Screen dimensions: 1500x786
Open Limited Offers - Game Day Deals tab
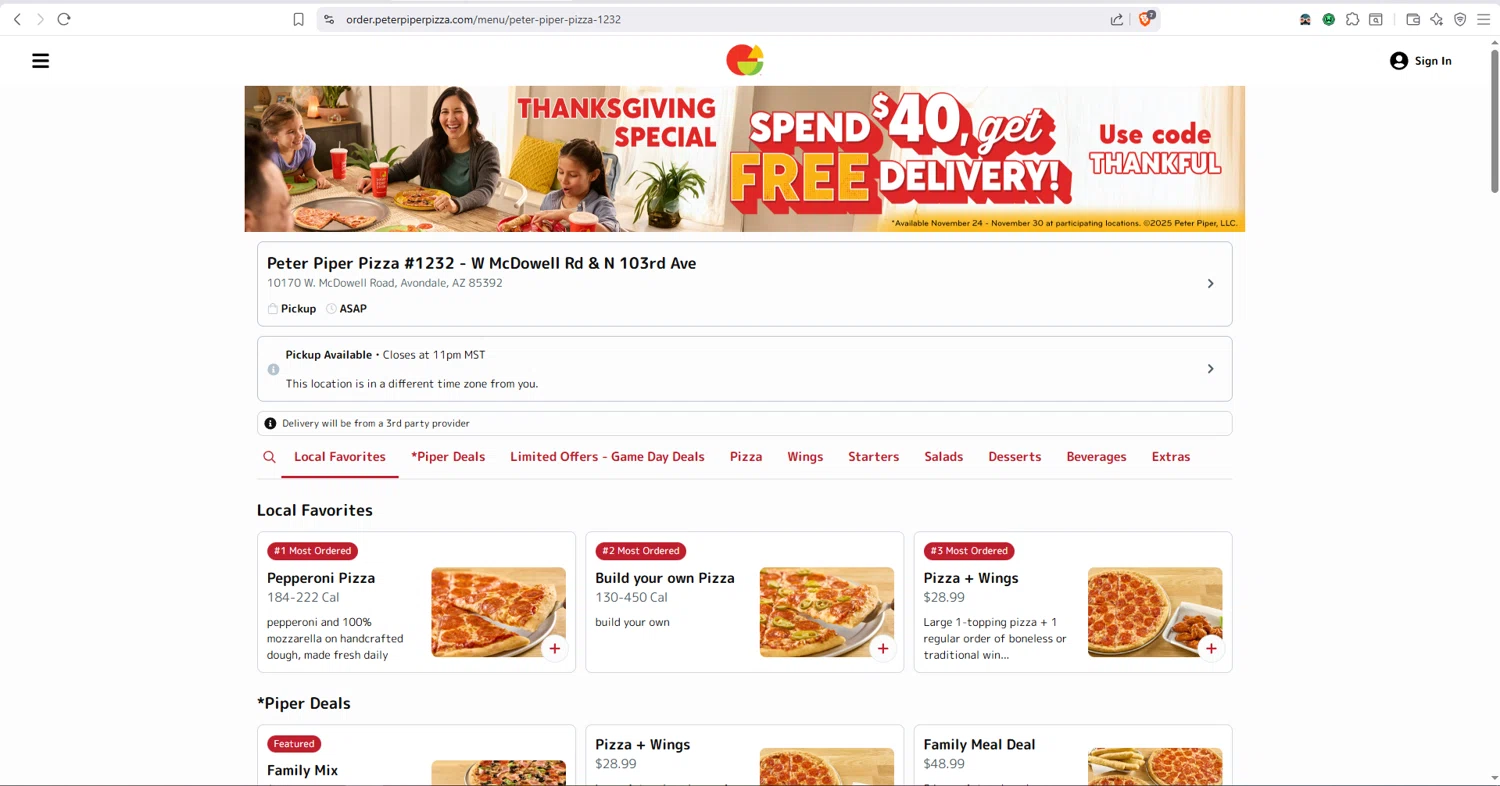click(607, 457)
